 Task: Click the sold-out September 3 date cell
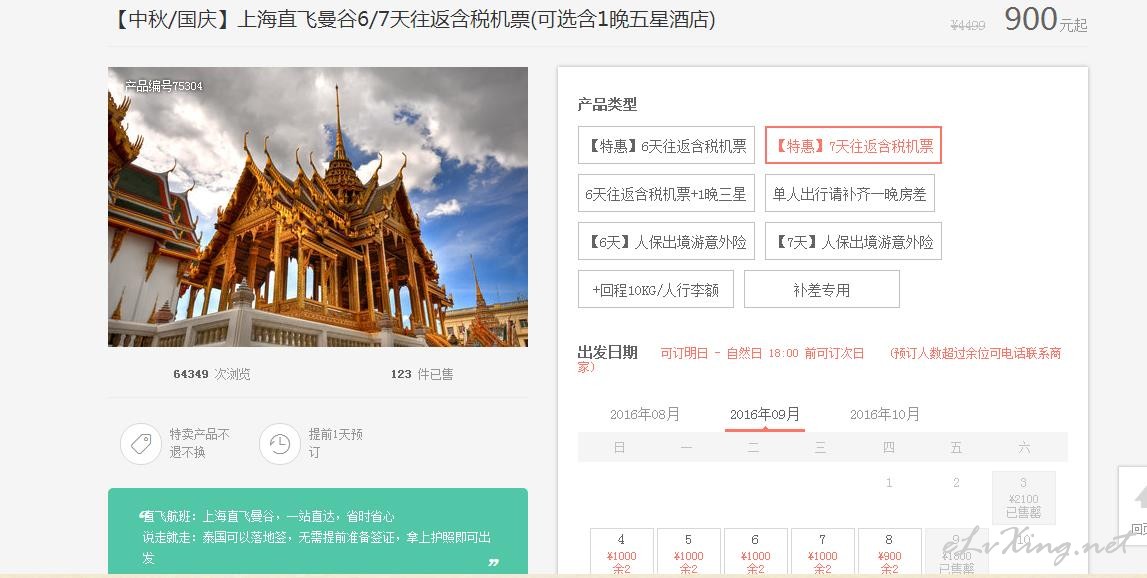pos(1023,498)
